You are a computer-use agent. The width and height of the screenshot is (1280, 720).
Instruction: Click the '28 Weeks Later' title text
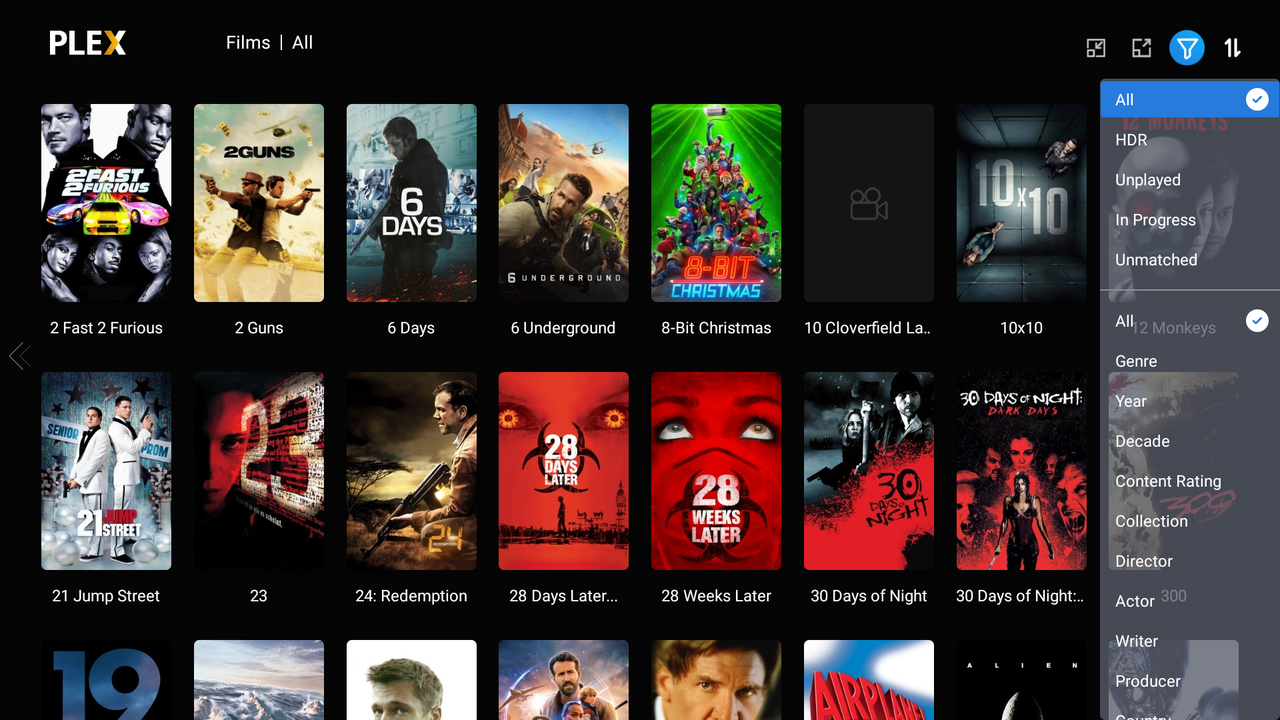pyautogui.click(x=716, y=596)
